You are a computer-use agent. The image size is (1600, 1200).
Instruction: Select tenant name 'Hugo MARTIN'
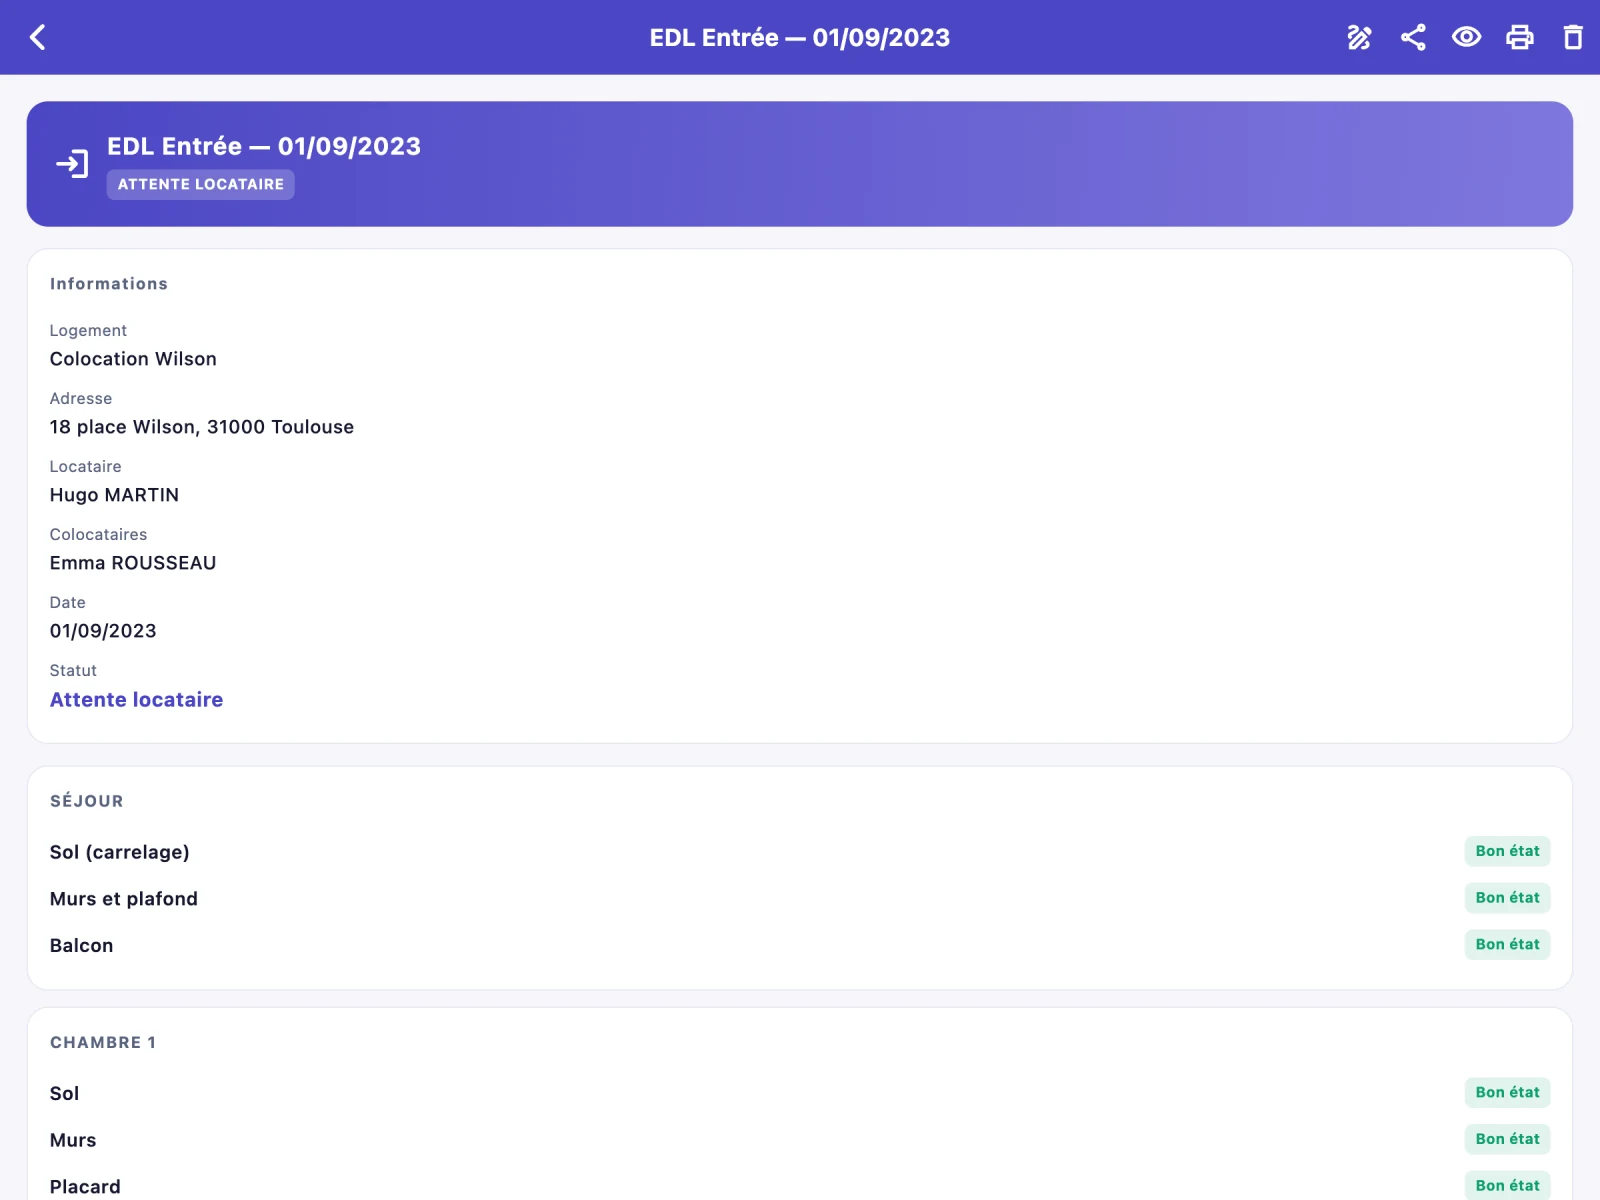(x=115, y=495)
